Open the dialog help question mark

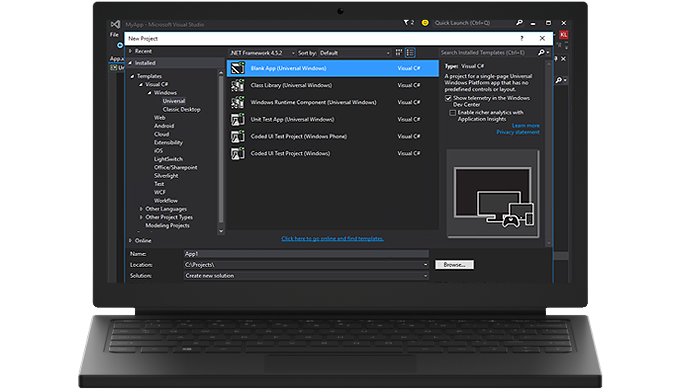point(522,38)
